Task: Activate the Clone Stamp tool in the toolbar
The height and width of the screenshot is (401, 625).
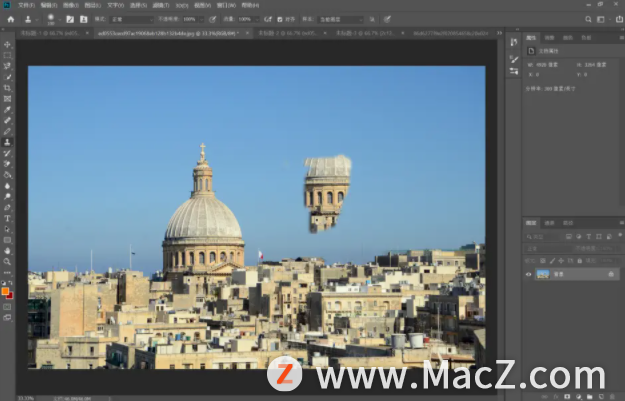Action: click(7, 142)
